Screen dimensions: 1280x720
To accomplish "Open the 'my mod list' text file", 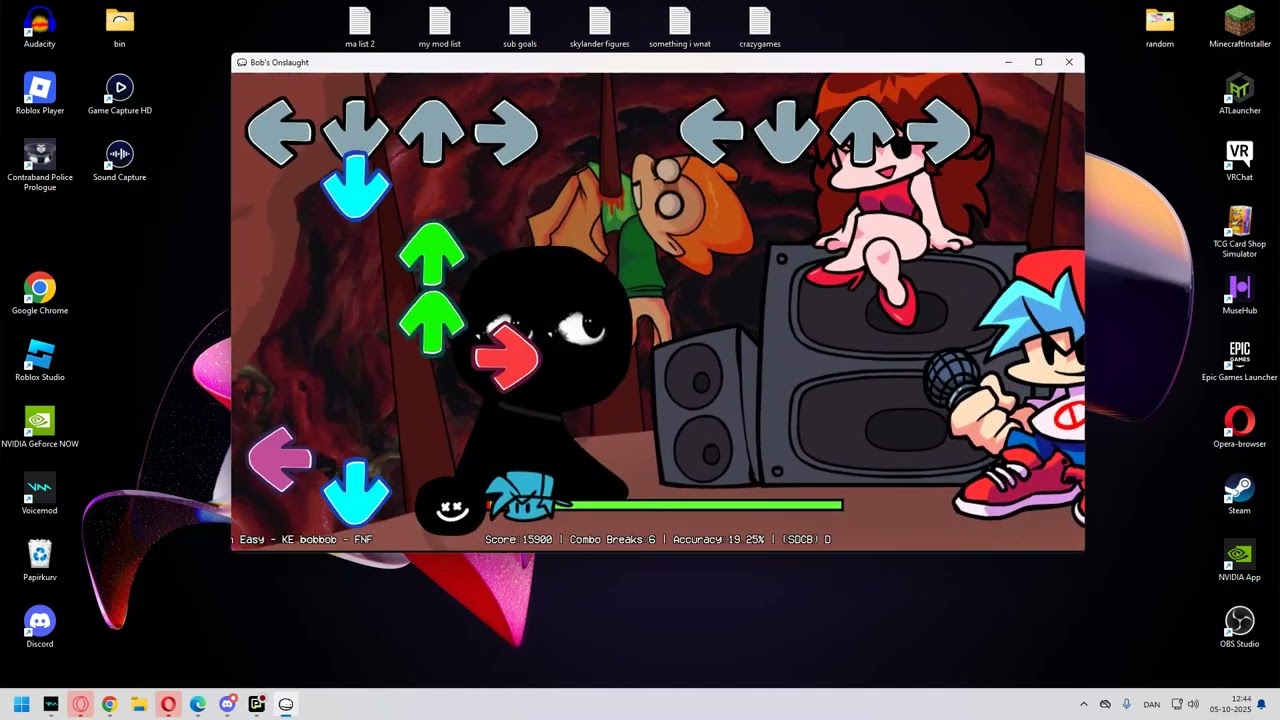I will tap(440, 27).
